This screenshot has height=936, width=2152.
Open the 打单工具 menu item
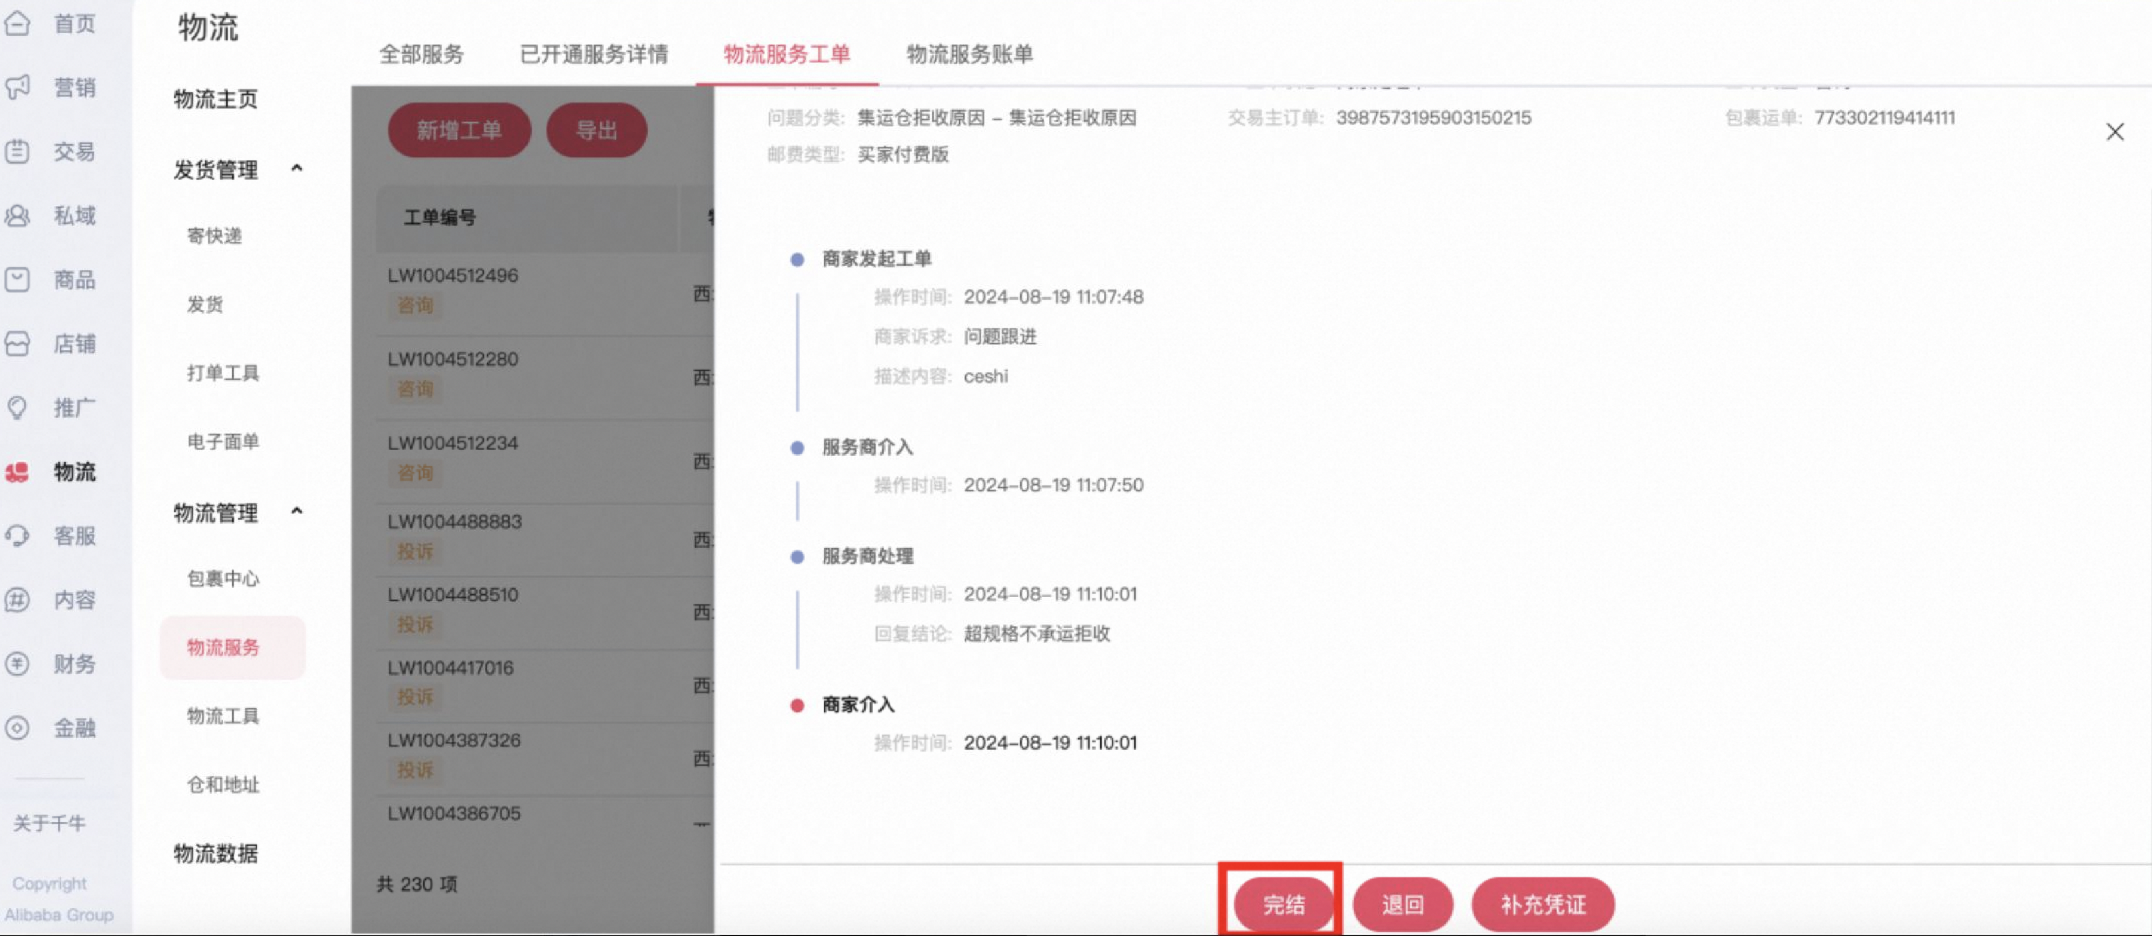click(x=223, y=372)
